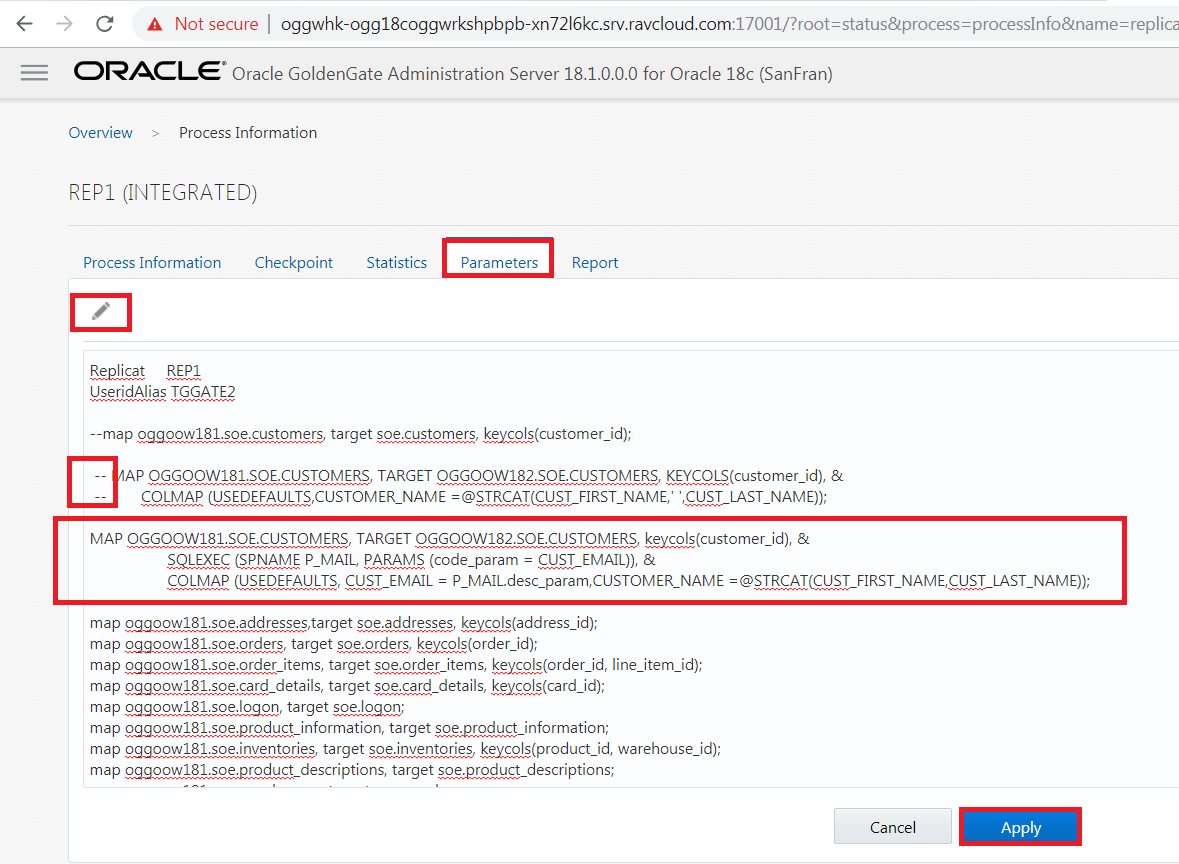Click the browser address bar URL

click(728, 24)
